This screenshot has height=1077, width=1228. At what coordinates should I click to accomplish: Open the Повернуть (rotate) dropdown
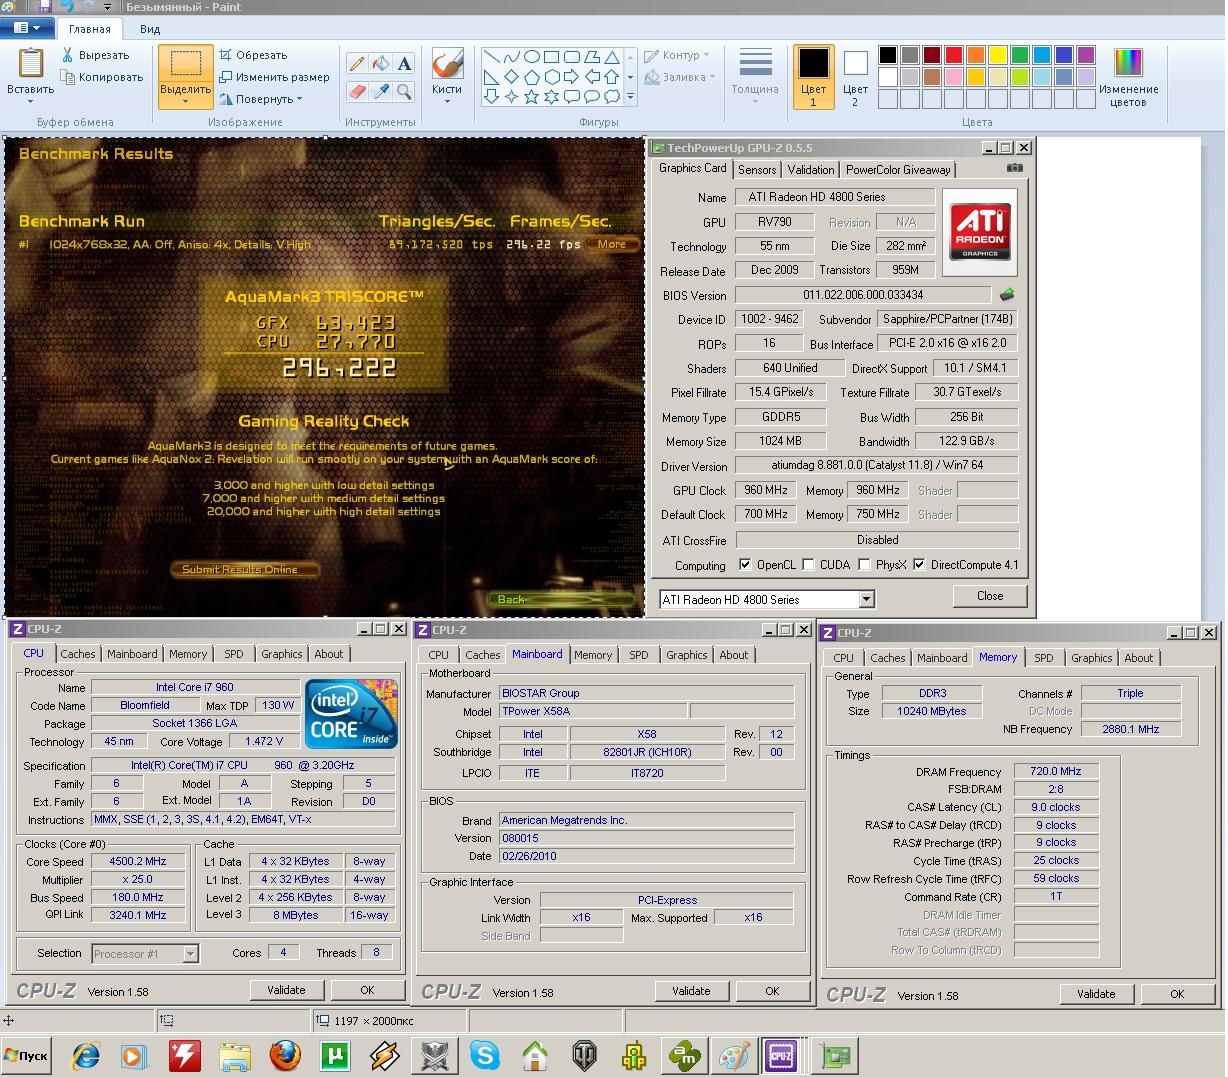click(261, 99)
